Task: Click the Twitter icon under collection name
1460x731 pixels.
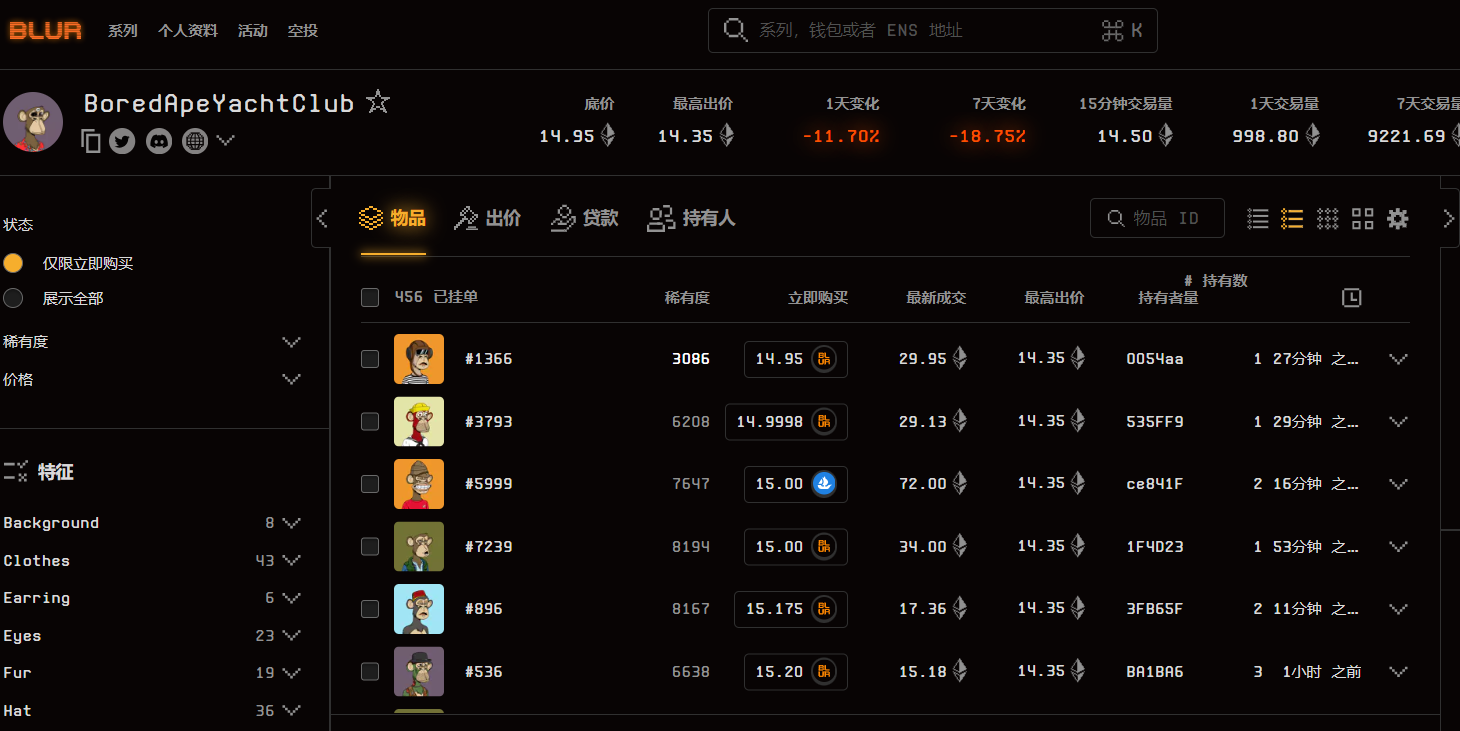Action: coord(122,141)
